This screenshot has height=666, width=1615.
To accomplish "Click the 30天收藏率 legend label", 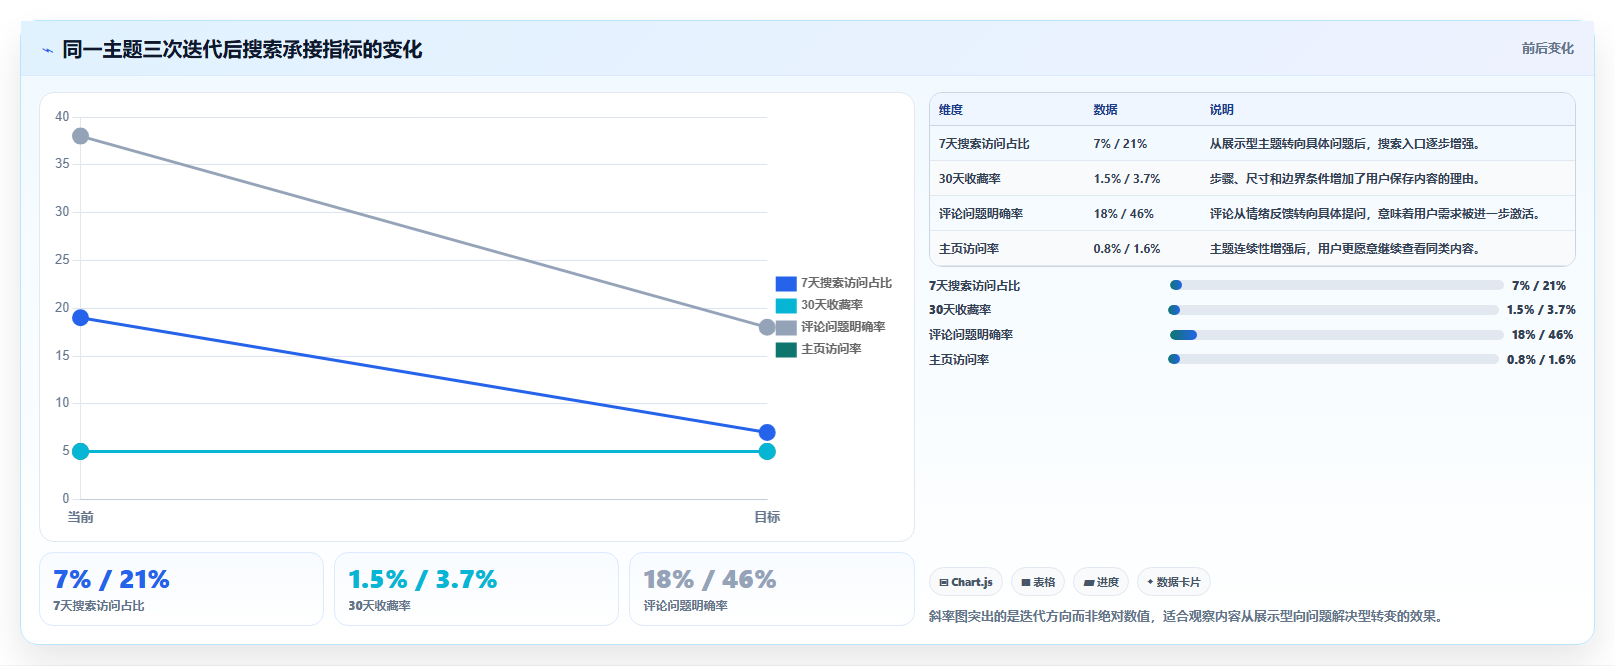I will pos(832,305).
